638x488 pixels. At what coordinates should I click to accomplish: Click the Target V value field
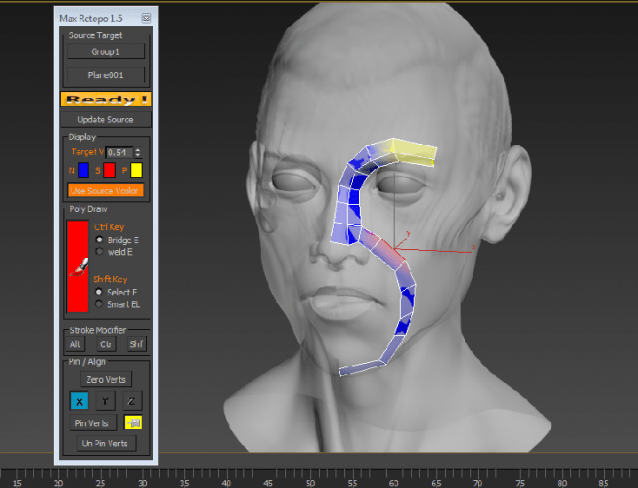point(119,152)
